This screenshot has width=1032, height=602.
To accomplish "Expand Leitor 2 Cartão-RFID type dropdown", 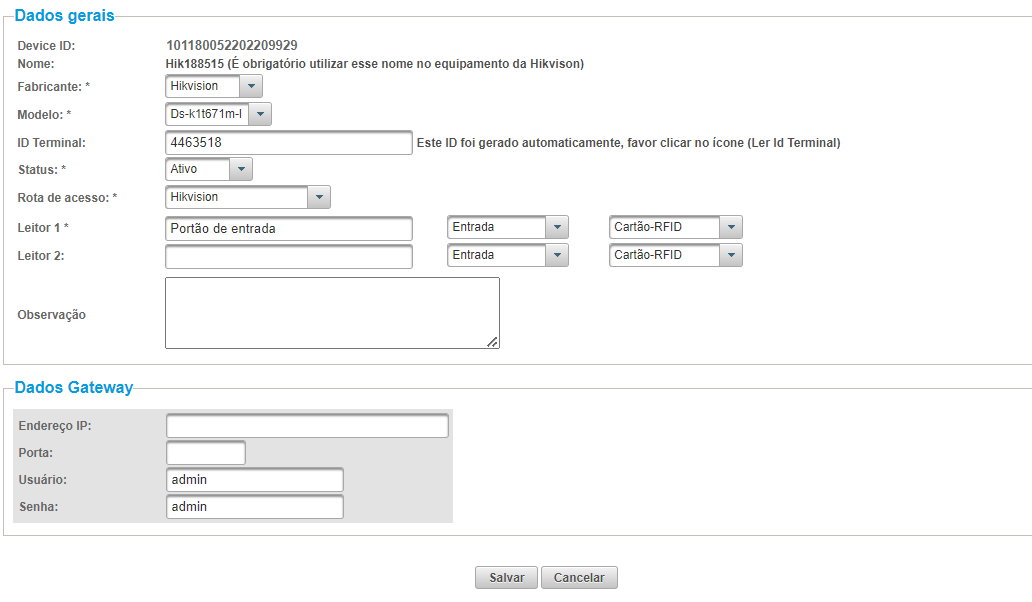I will pyautogui.click(x=675, y=255).
